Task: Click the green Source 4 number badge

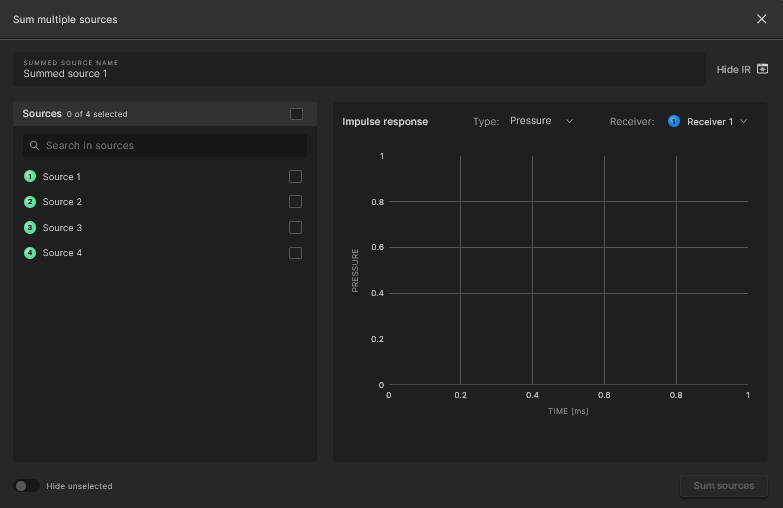Action: coord(30,253)
